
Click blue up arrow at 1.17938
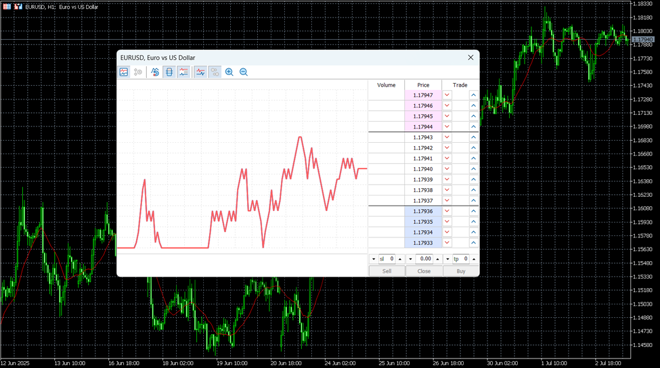[x=474, y=190]
